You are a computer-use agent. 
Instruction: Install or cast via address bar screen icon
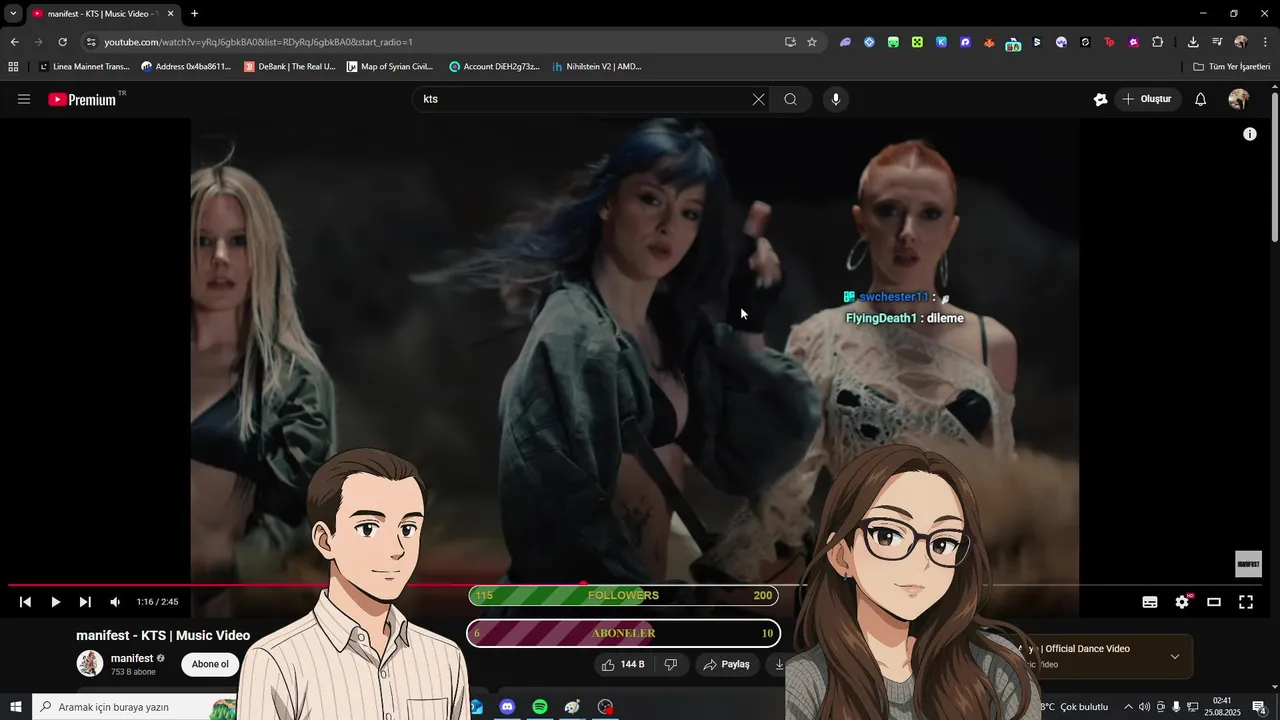click(790, 42)
